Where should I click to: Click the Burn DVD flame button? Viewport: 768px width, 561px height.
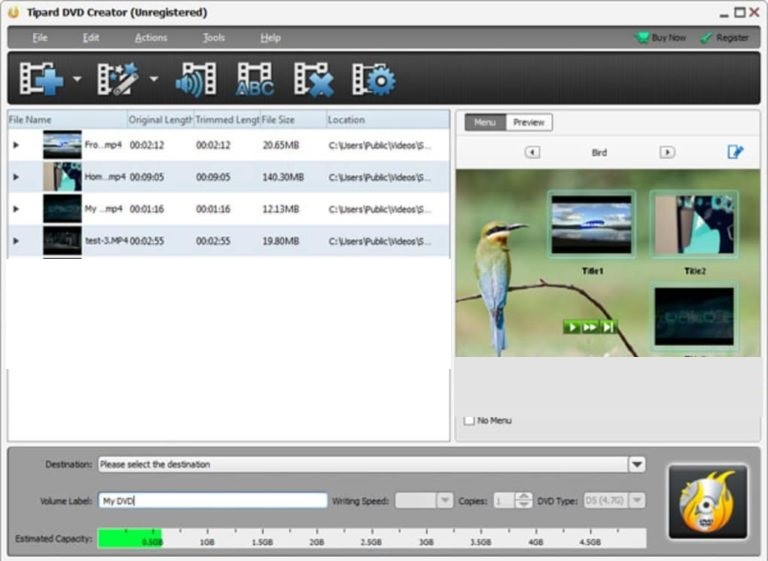tap(708, 502)
